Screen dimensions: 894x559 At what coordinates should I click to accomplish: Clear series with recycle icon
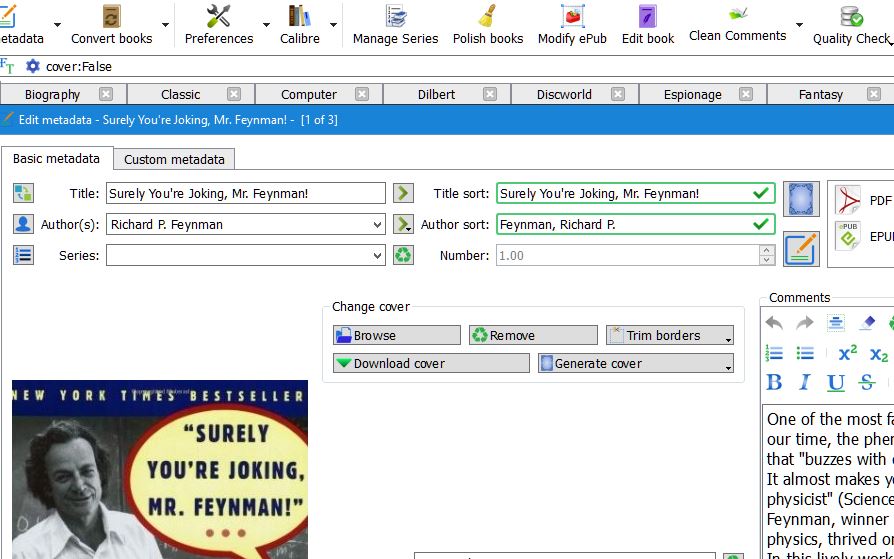click(x=403, y=255)
